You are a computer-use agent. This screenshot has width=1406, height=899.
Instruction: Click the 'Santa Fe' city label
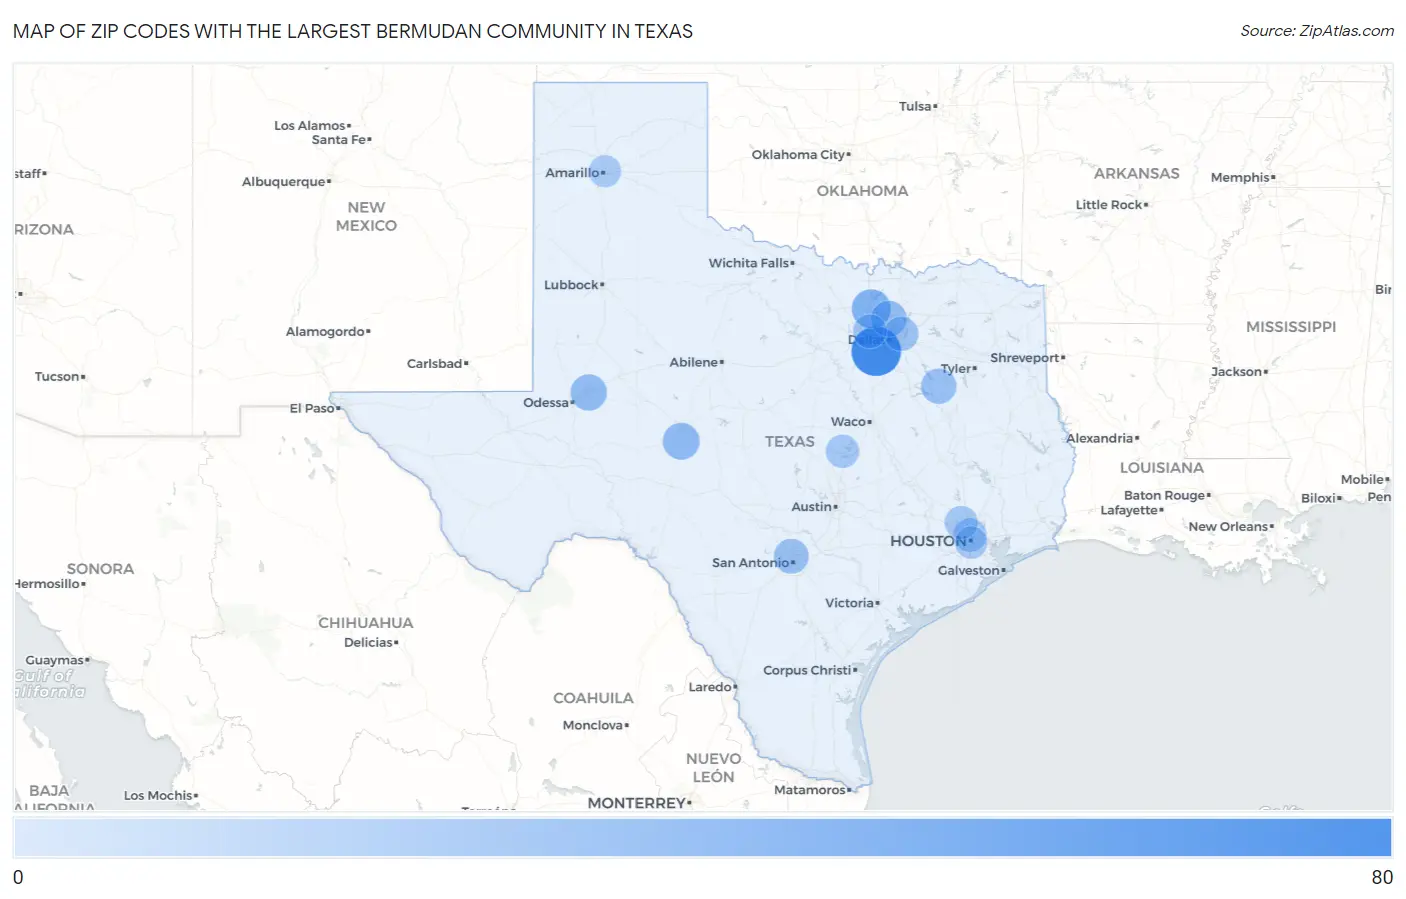pos(339,140)
